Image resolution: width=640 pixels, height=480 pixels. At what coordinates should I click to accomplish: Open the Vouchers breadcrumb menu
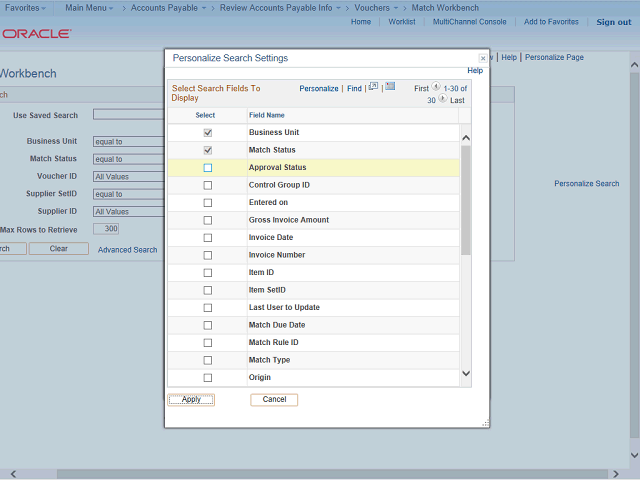377,7
